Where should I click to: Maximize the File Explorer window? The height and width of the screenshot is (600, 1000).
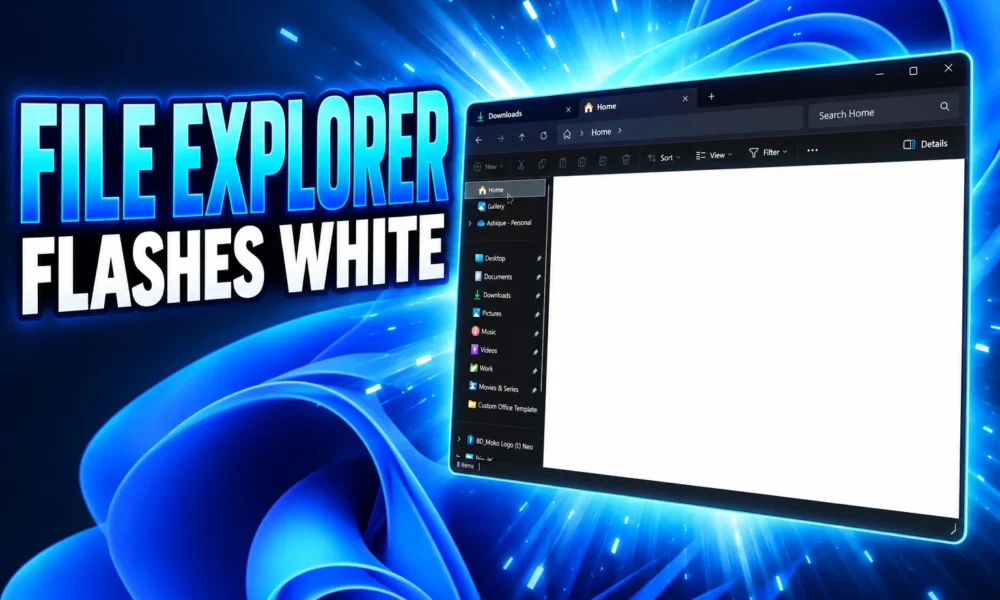pyautogui.click(x=913, y=71)
